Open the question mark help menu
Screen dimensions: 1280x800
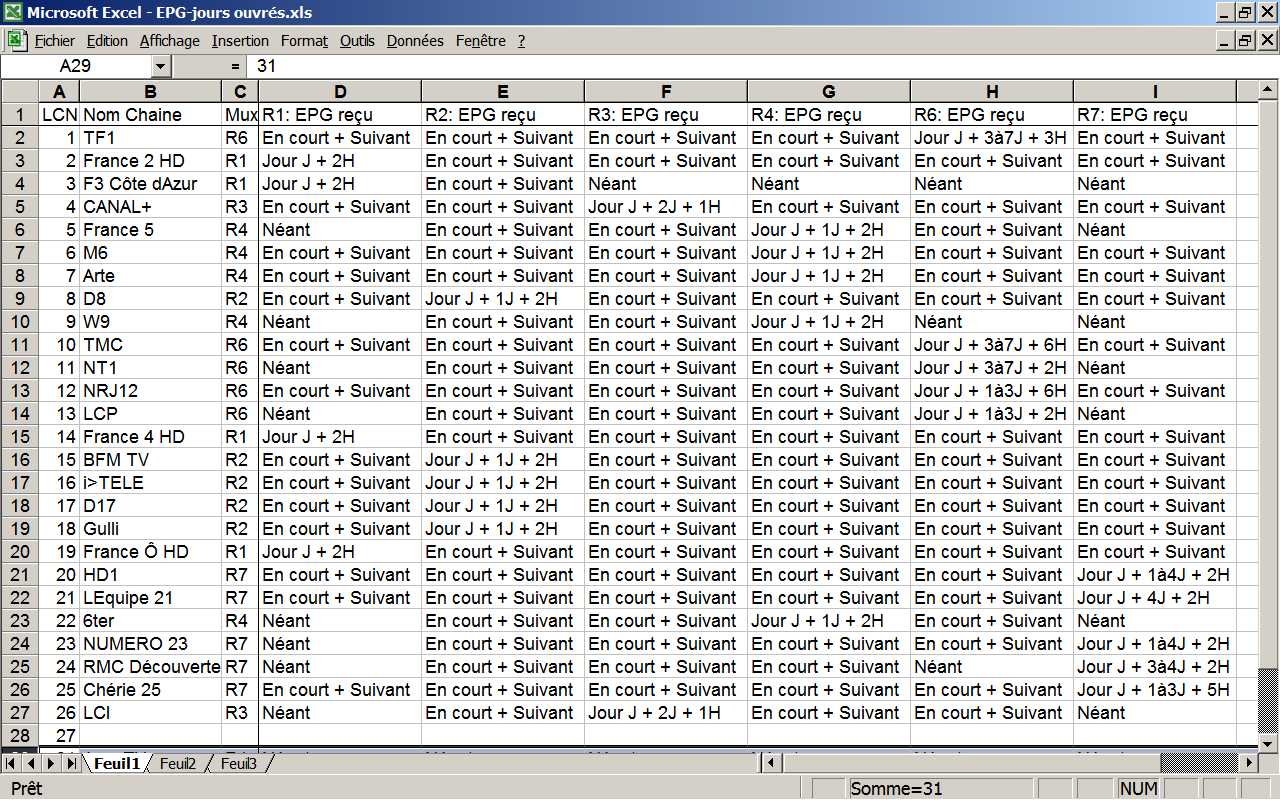click(521, 41)
